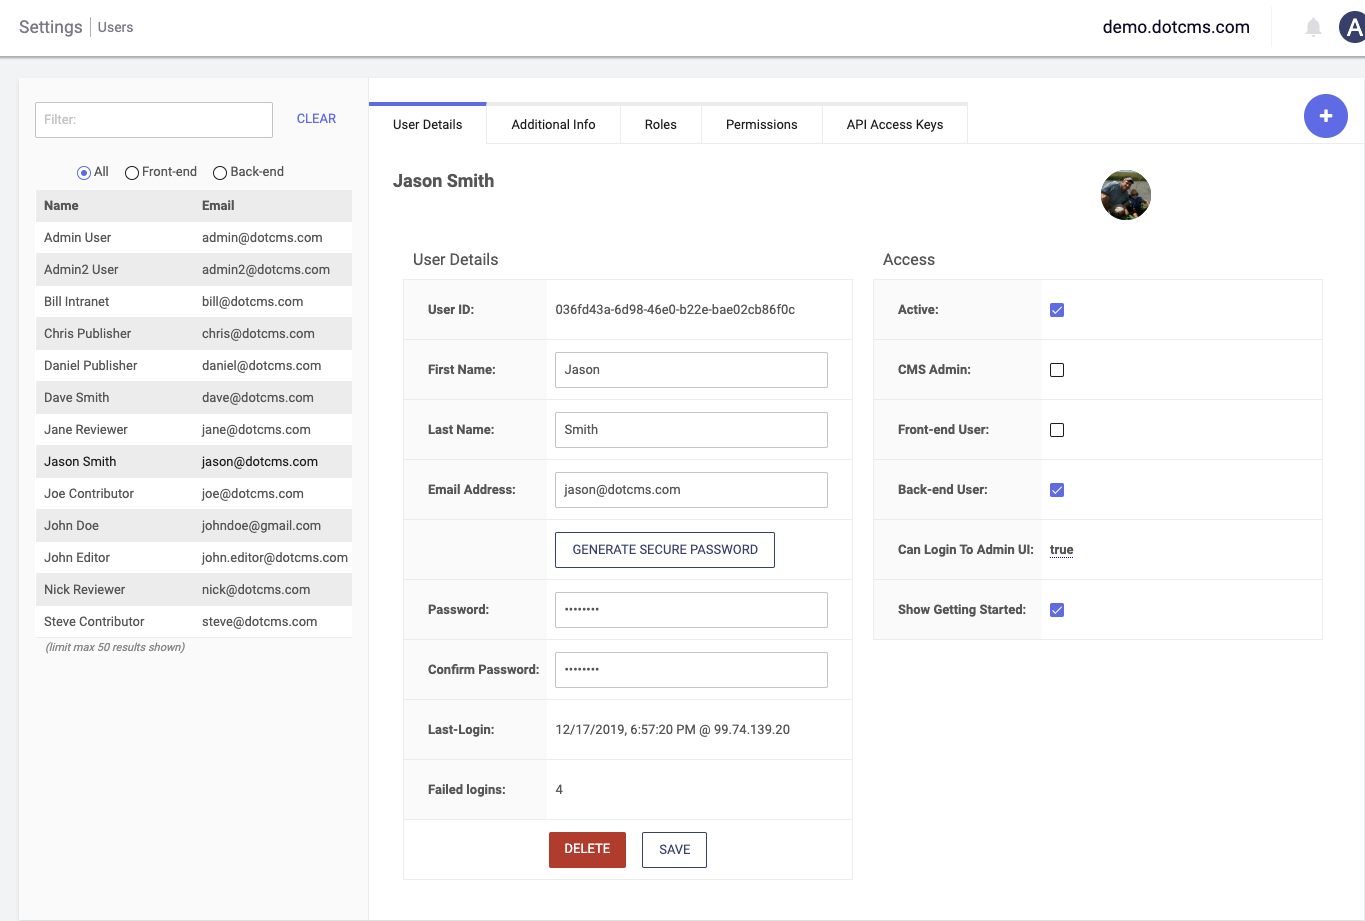This screenshot has width=1365, height=921.
Task: Select the Back-end radio button
Action: pyautogui.click(x=220, y=173)
